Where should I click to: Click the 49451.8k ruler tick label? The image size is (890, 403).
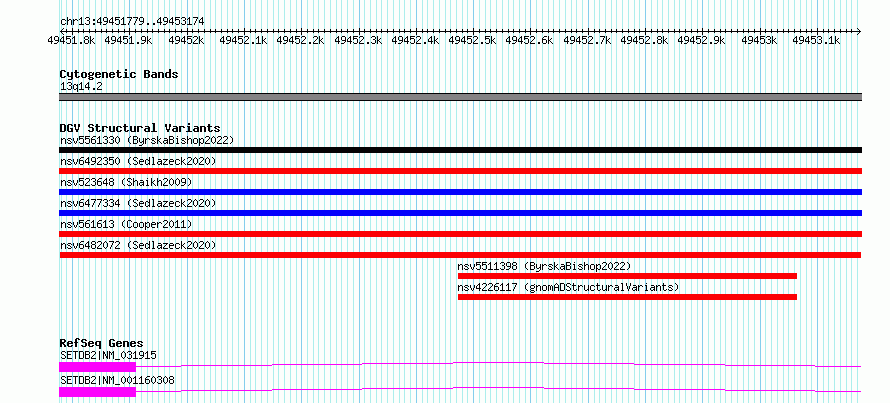tap(72, 40)
